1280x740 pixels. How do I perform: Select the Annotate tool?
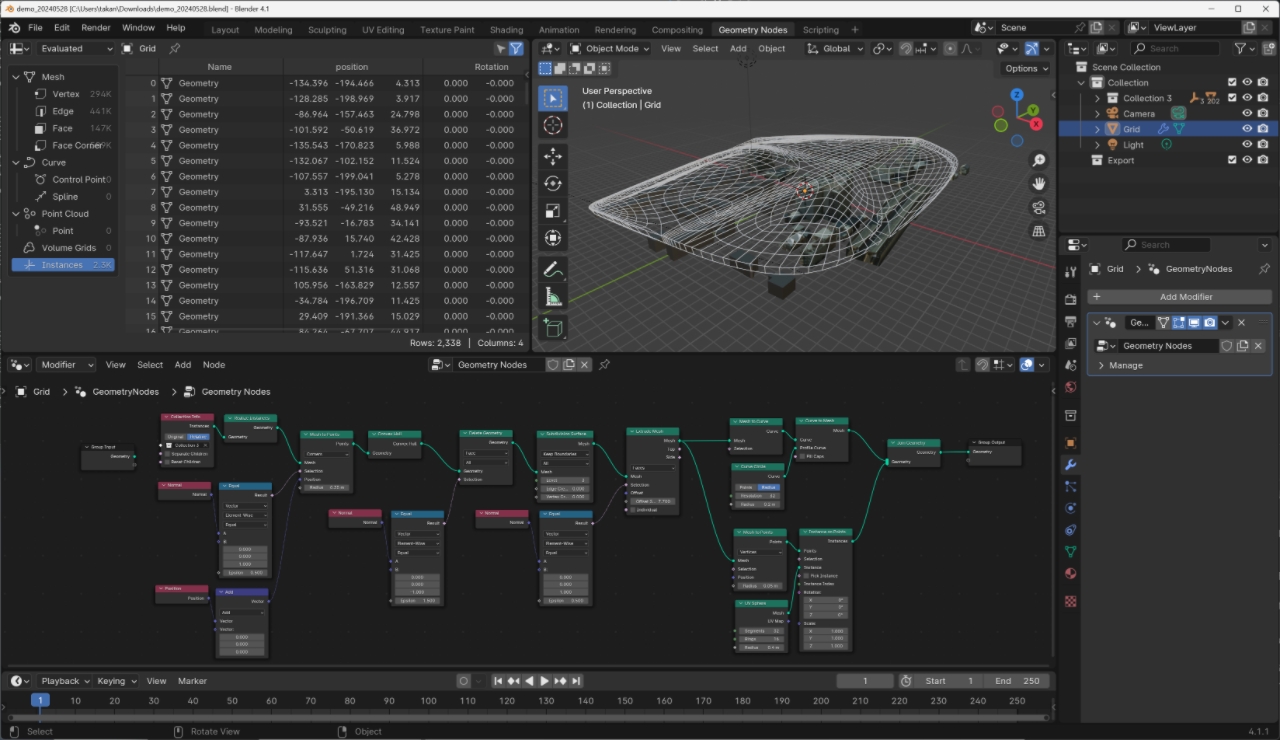tap(553, 269)
